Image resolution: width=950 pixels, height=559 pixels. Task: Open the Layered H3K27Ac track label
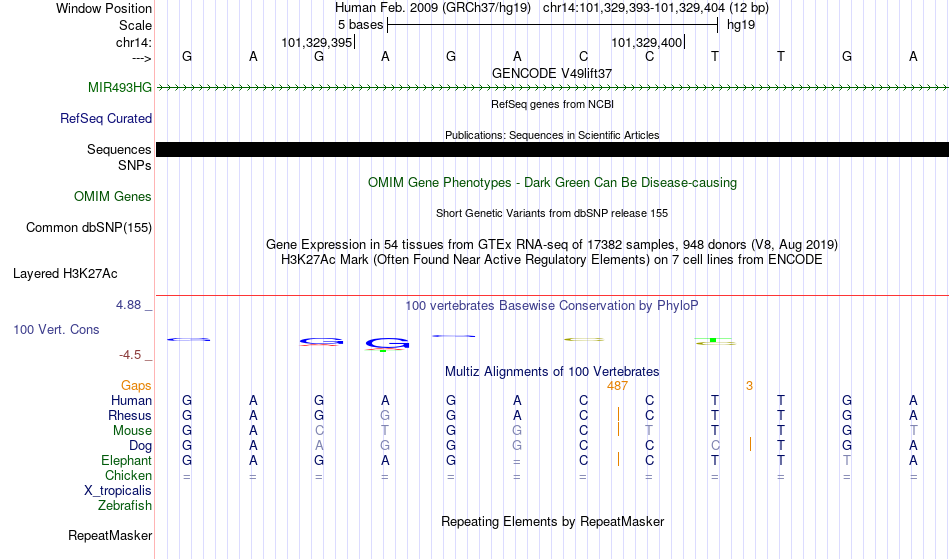click(65, 273)
